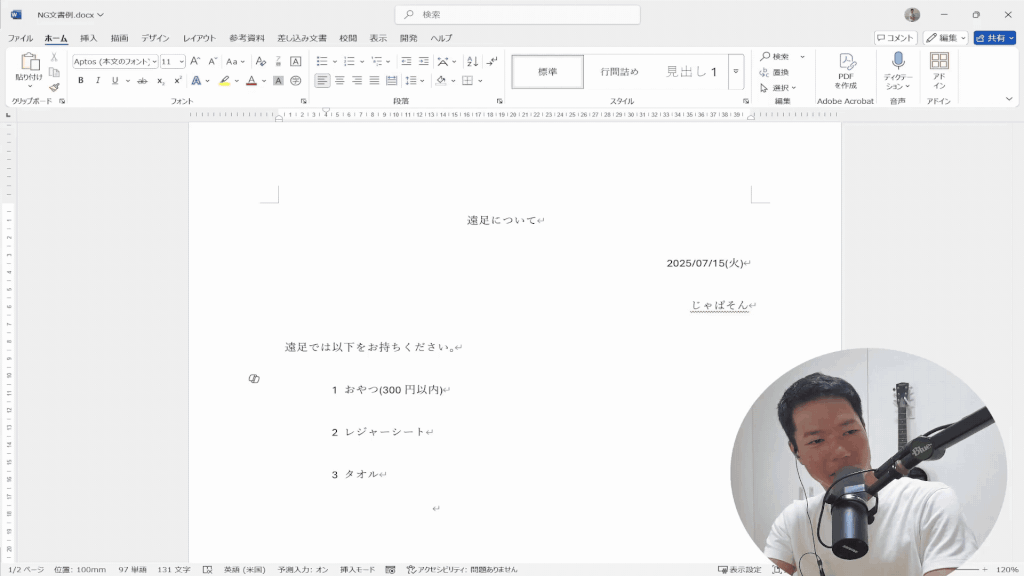This screenshot has width=1024, height=576.
Task: Apply the Standard (標準) style
Action: pos(547,71)
